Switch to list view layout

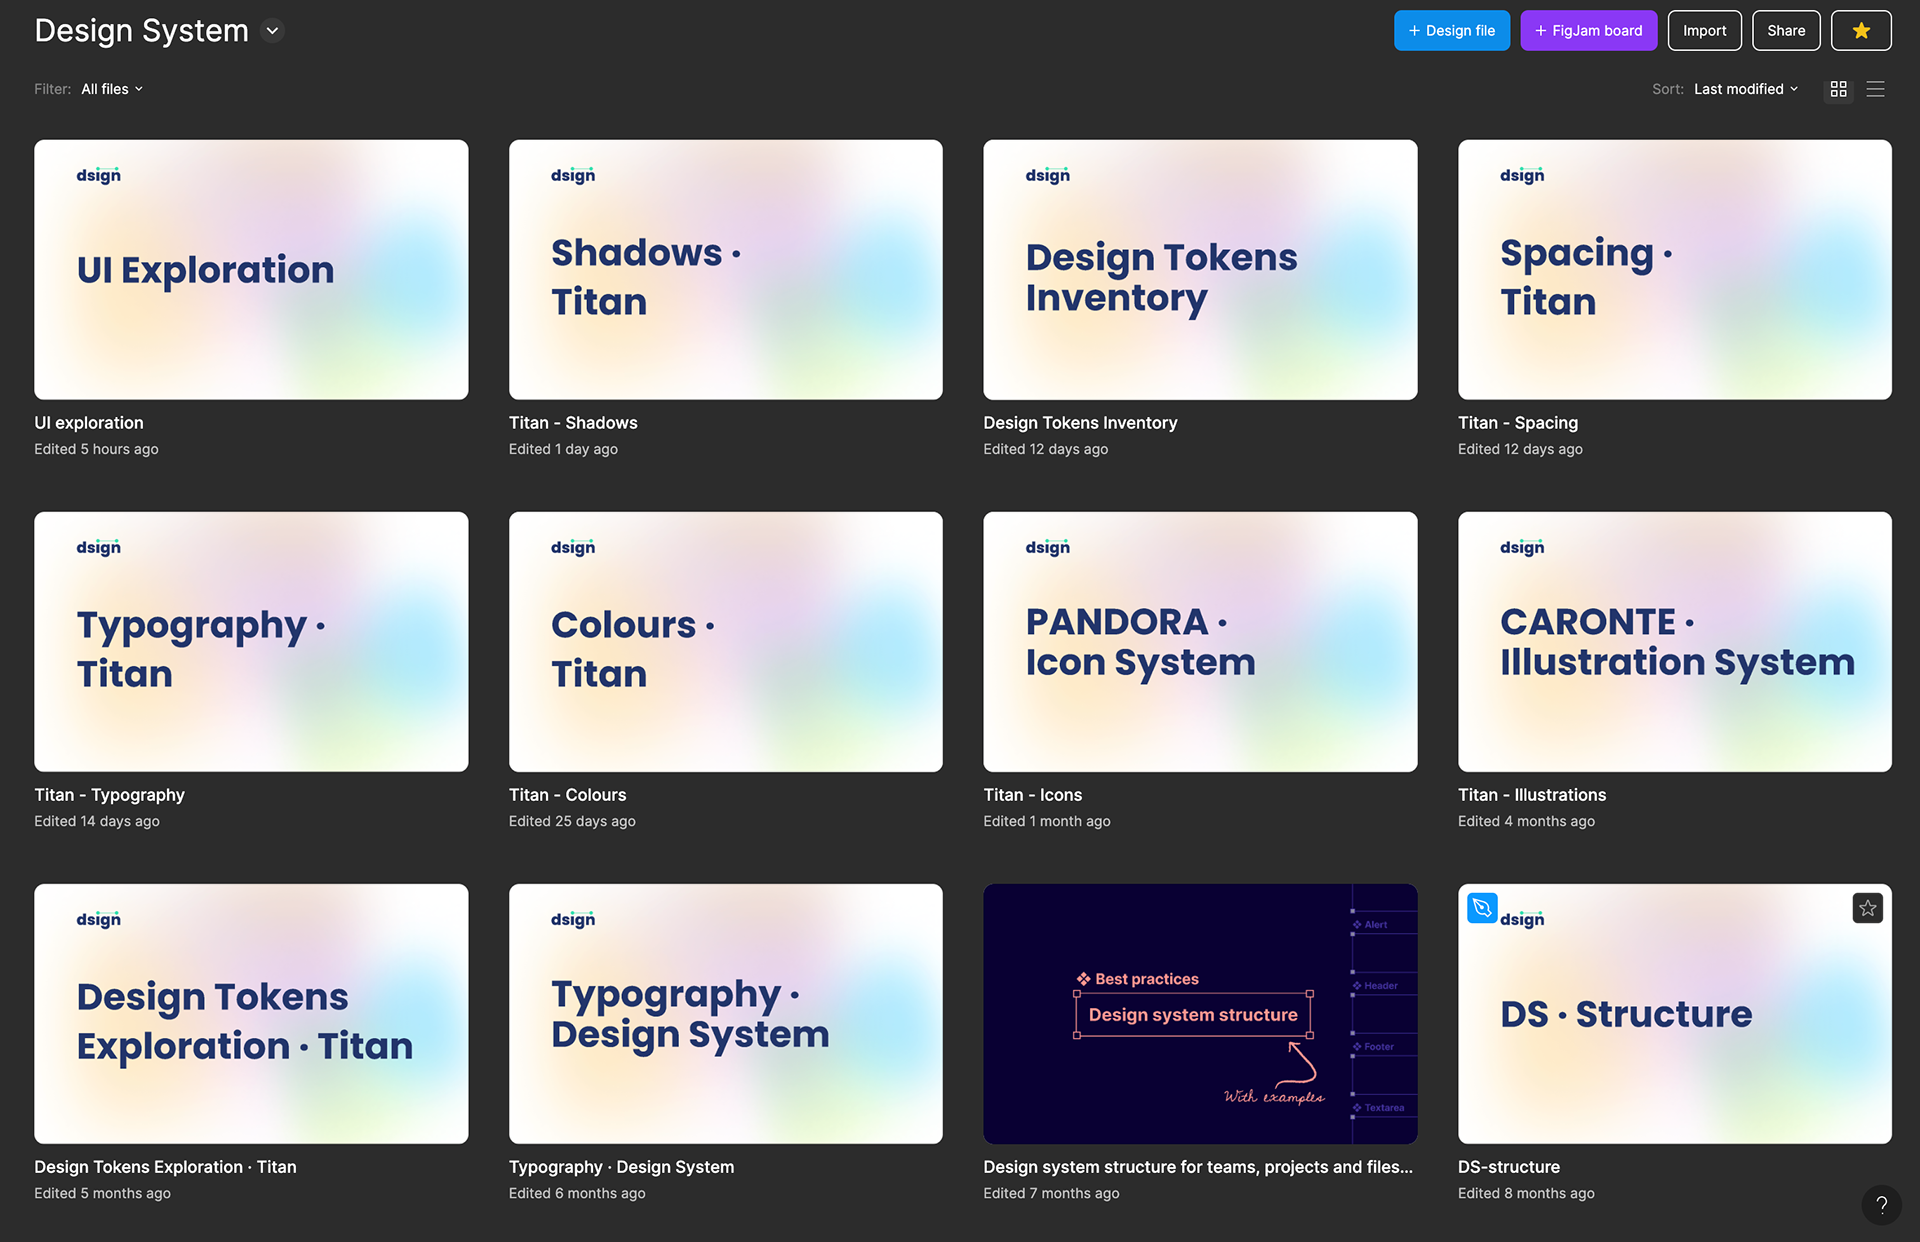pyautogui.click(x=1875, y=89)
